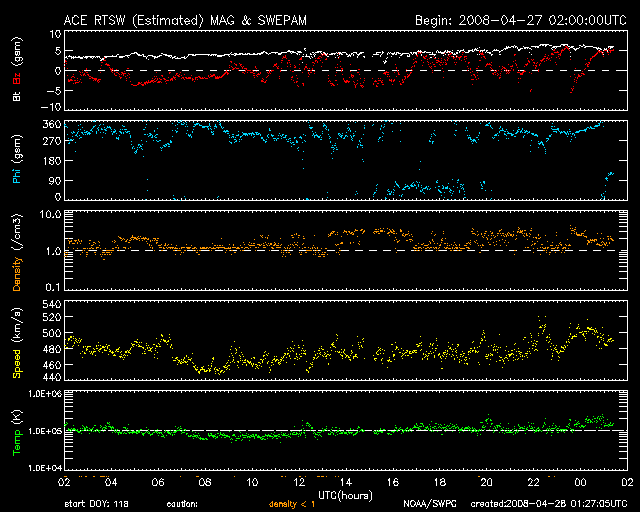Click the 'start DOY: 118' footer text
Screen dimensions: 640x512
pyautogui.click(x=96, y=504)
